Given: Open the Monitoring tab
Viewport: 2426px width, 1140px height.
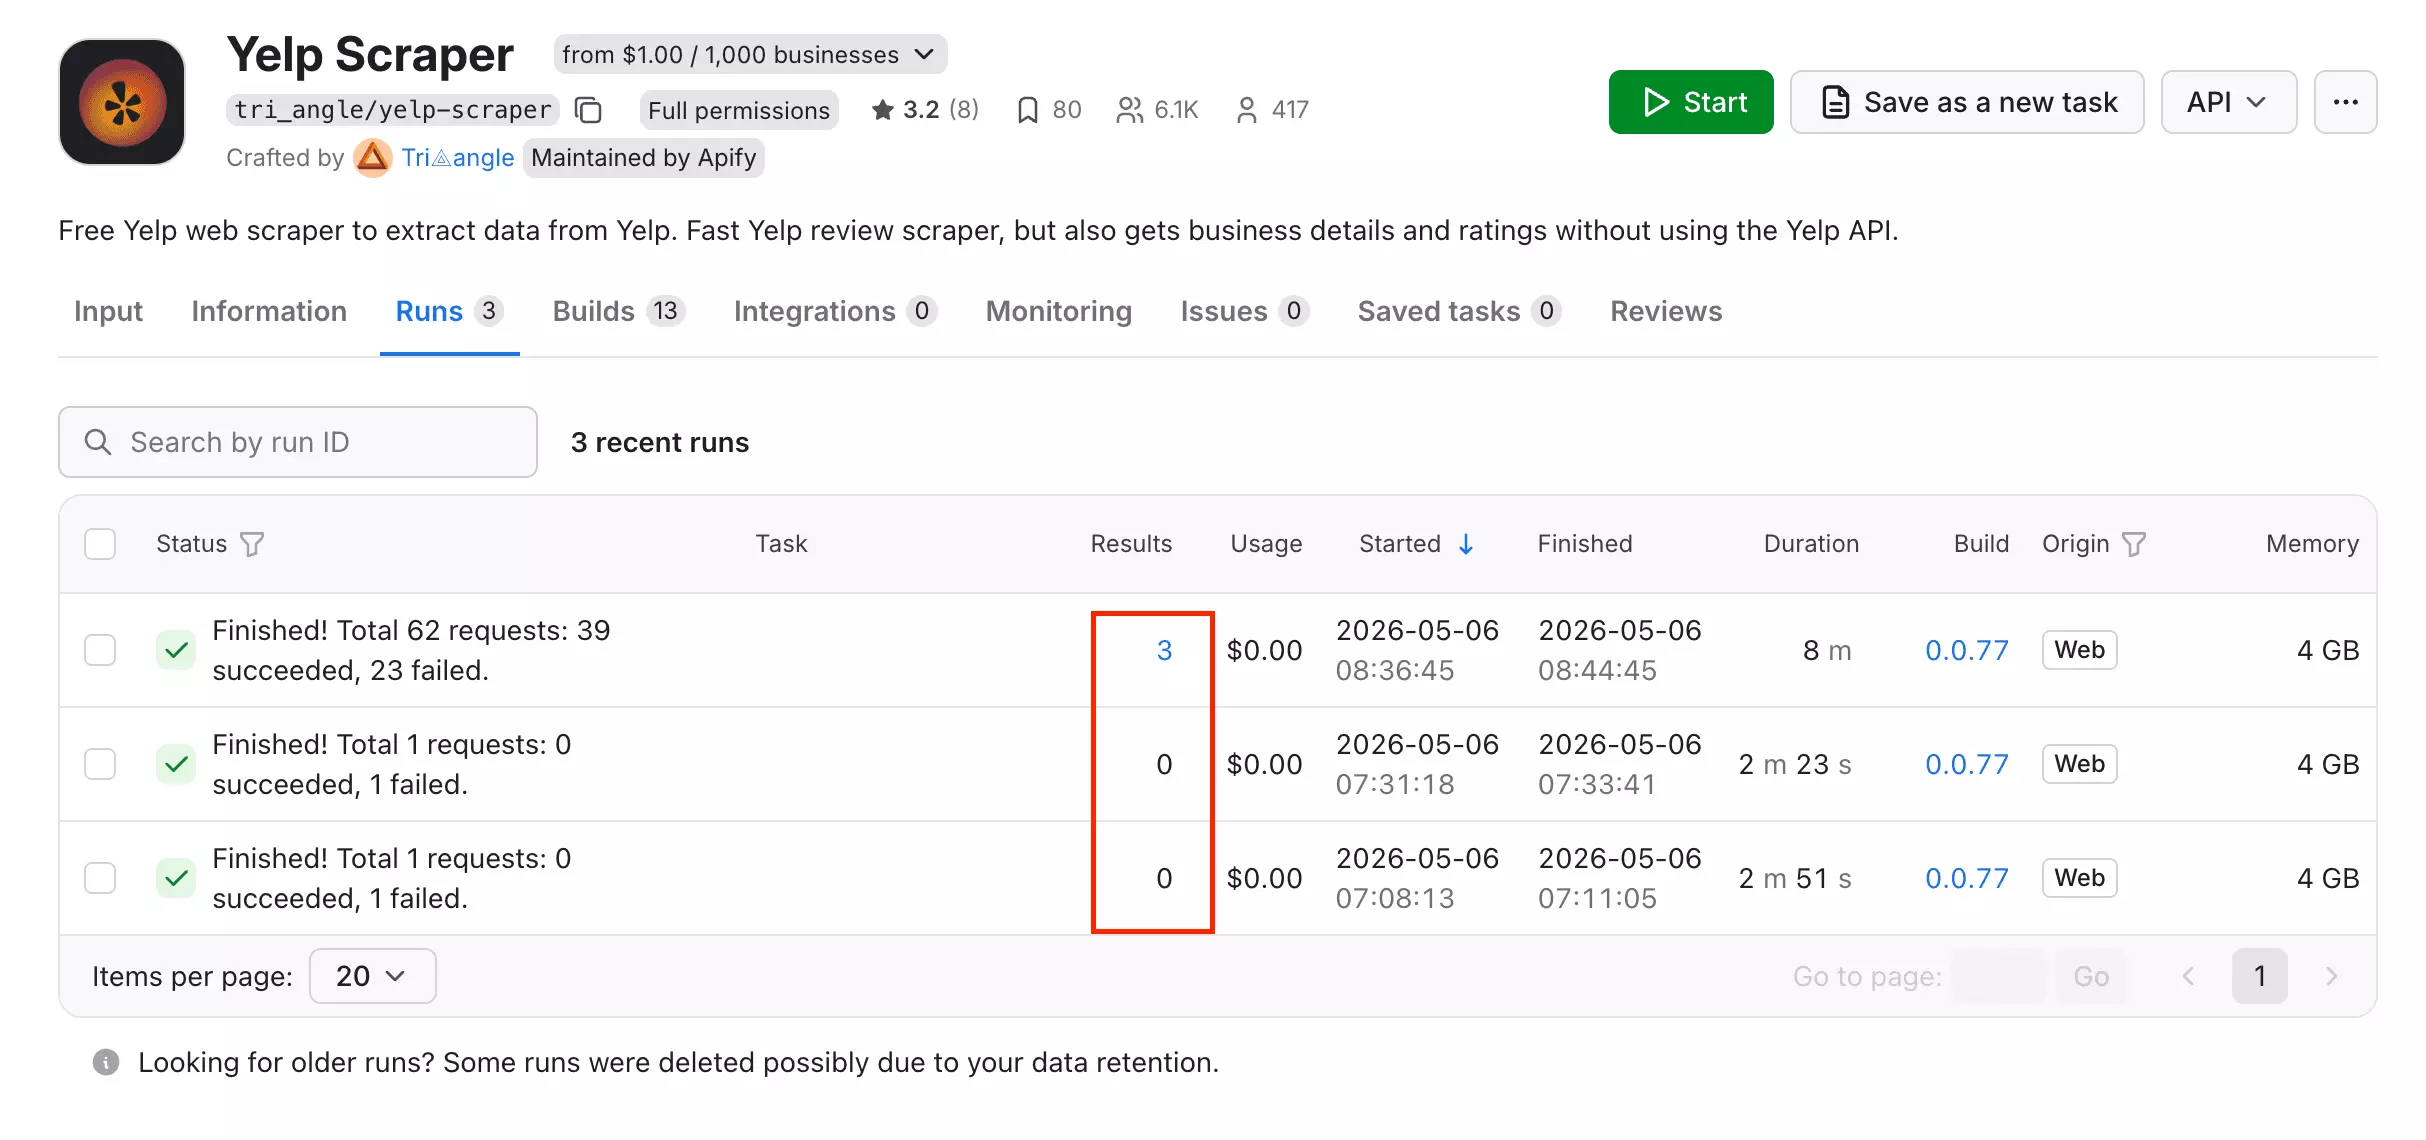Looking at the screenshot, I should tap(1058, 312).
